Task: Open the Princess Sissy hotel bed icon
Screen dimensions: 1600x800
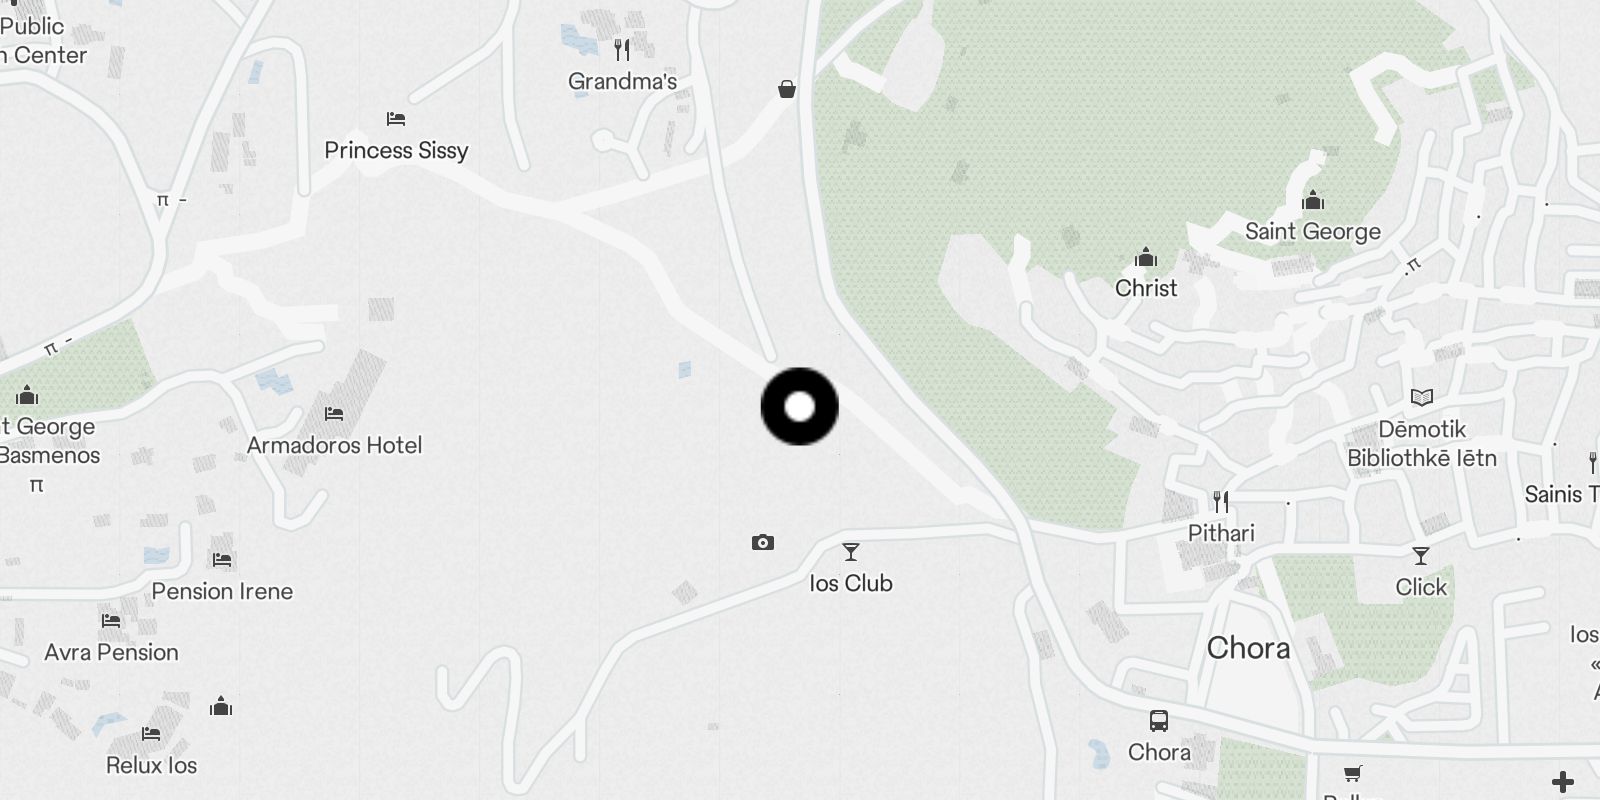Action: (x=396, y=119)
